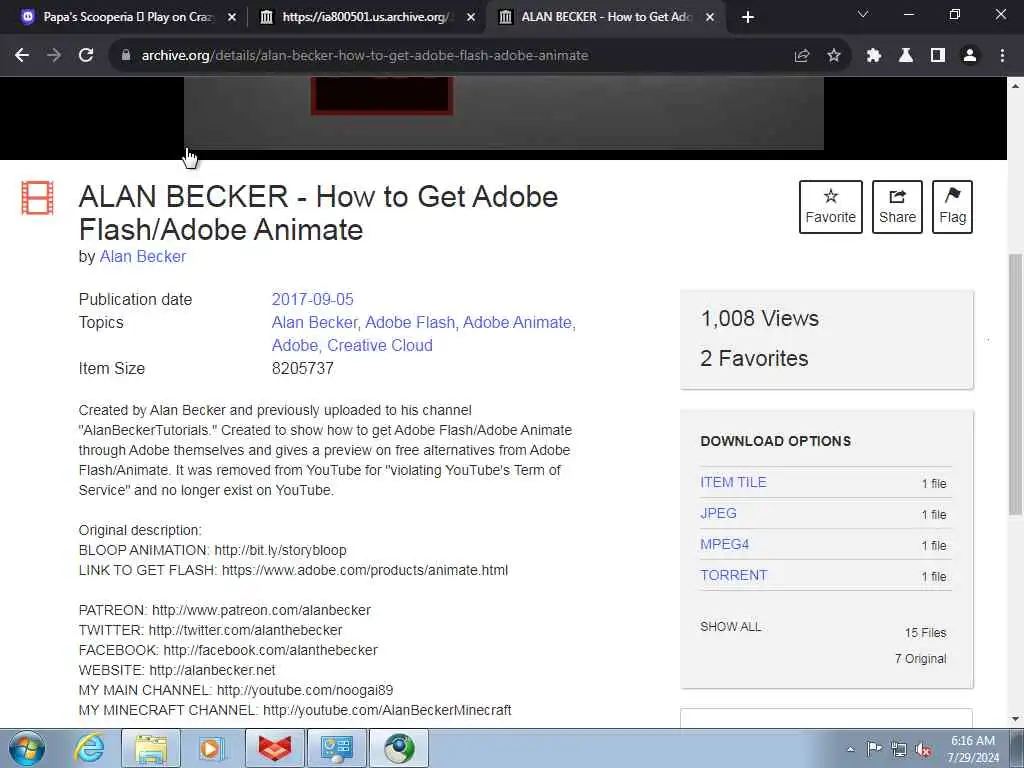Download the JPEG file

pyautogui.click(x=718, y=513)
